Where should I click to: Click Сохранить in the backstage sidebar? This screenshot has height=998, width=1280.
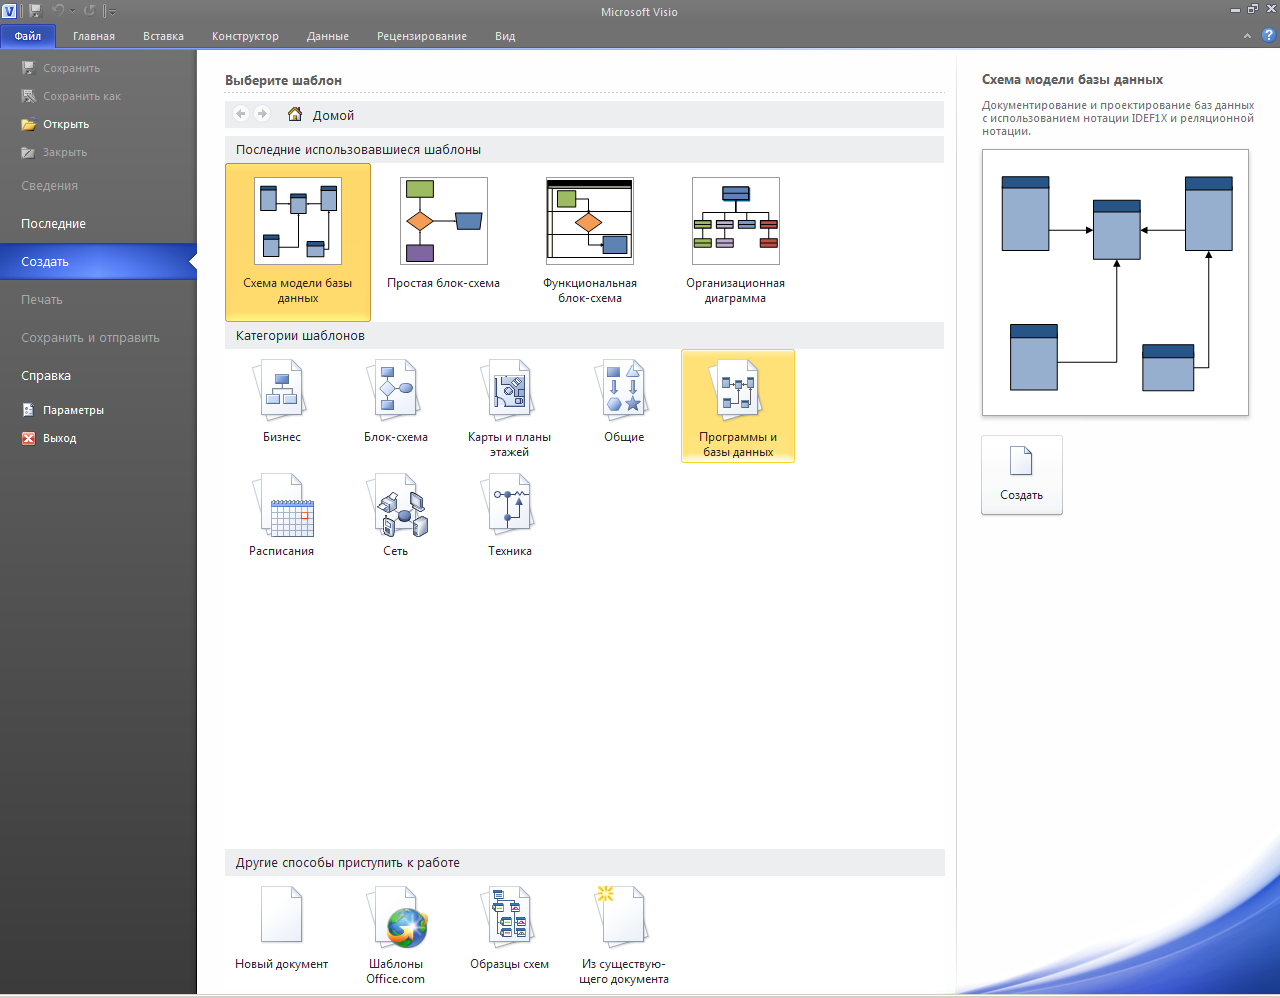click(61, 68)
